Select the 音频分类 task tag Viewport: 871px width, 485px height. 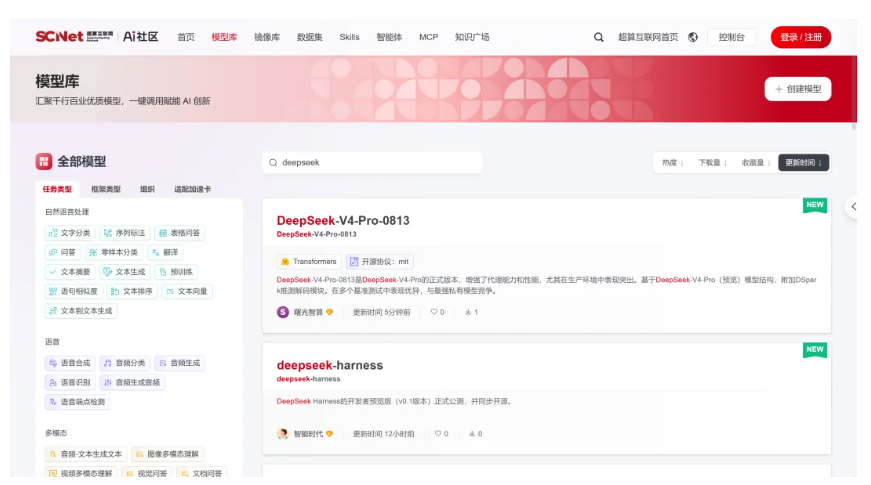click(x=125, y=363)
